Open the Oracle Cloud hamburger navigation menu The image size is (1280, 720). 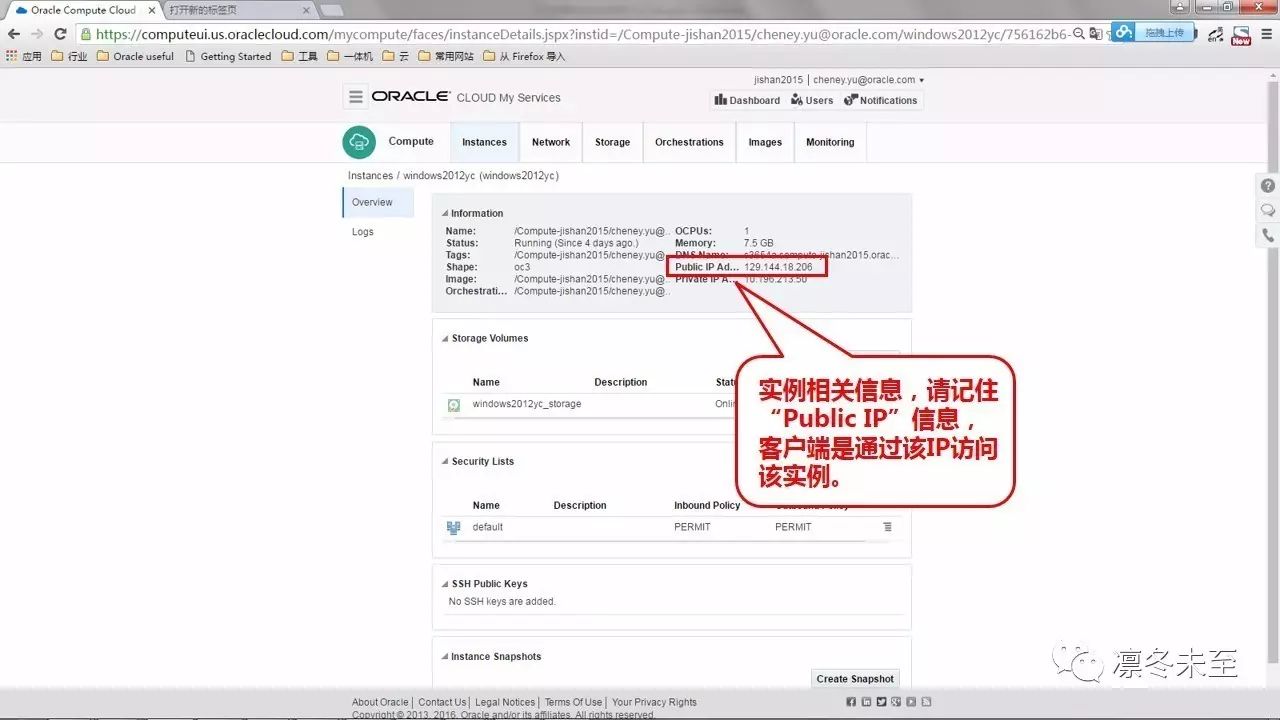click(356, 97)
